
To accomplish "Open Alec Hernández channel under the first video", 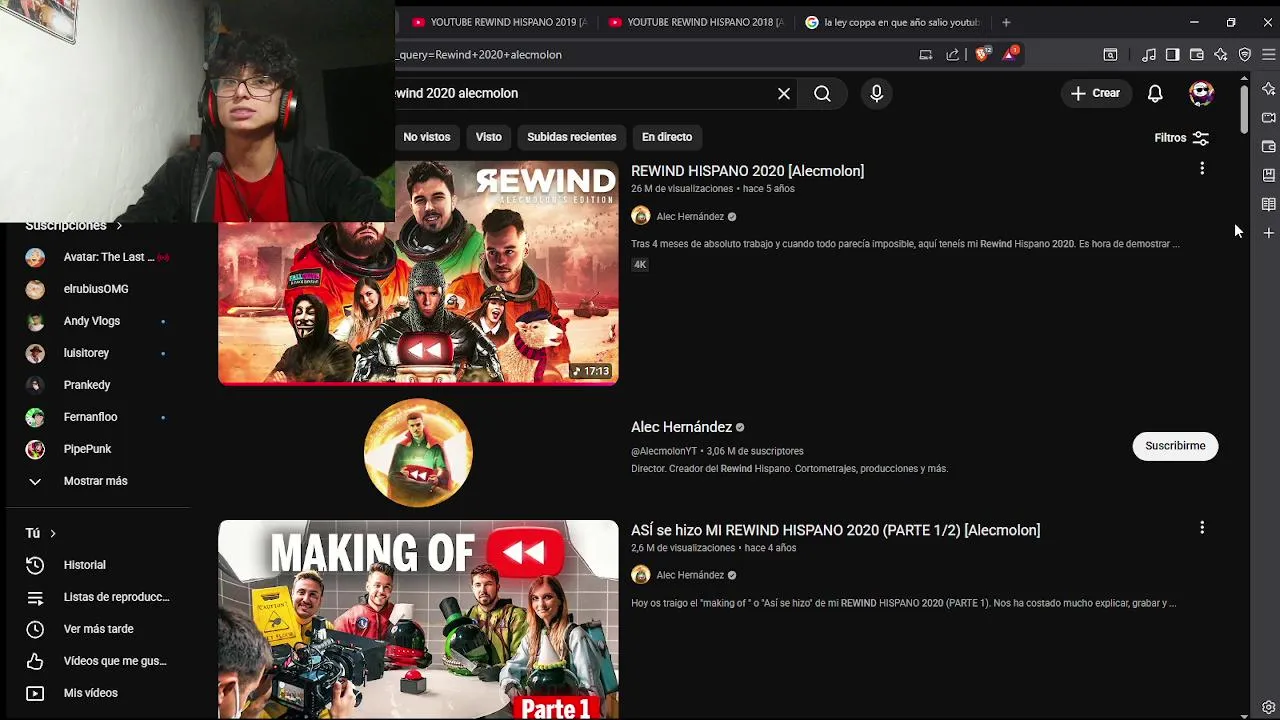I will pyautogui.click(x=690, y=217).
